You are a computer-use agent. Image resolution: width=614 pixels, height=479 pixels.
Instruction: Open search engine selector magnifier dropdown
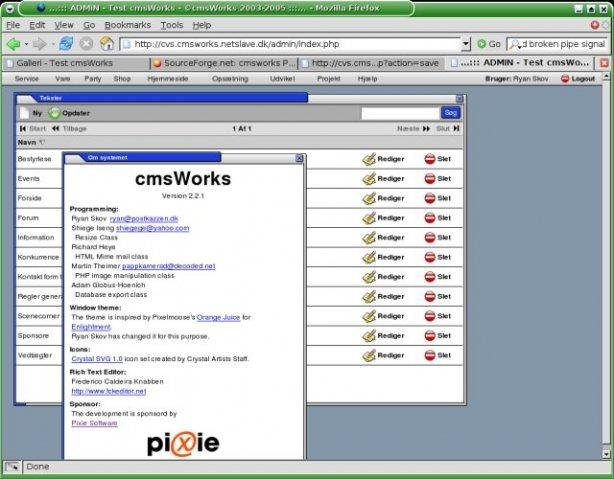click(x=516, y=44)
